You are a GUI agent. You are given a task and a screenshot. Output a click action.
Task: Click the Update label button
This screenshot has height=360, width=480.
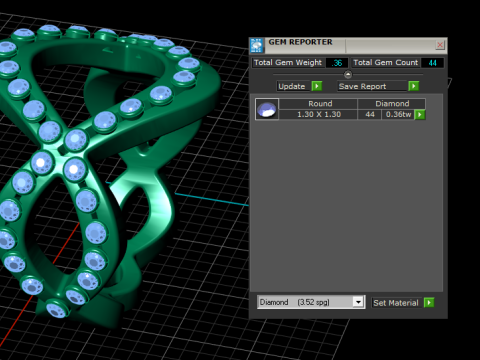[293, 86]
